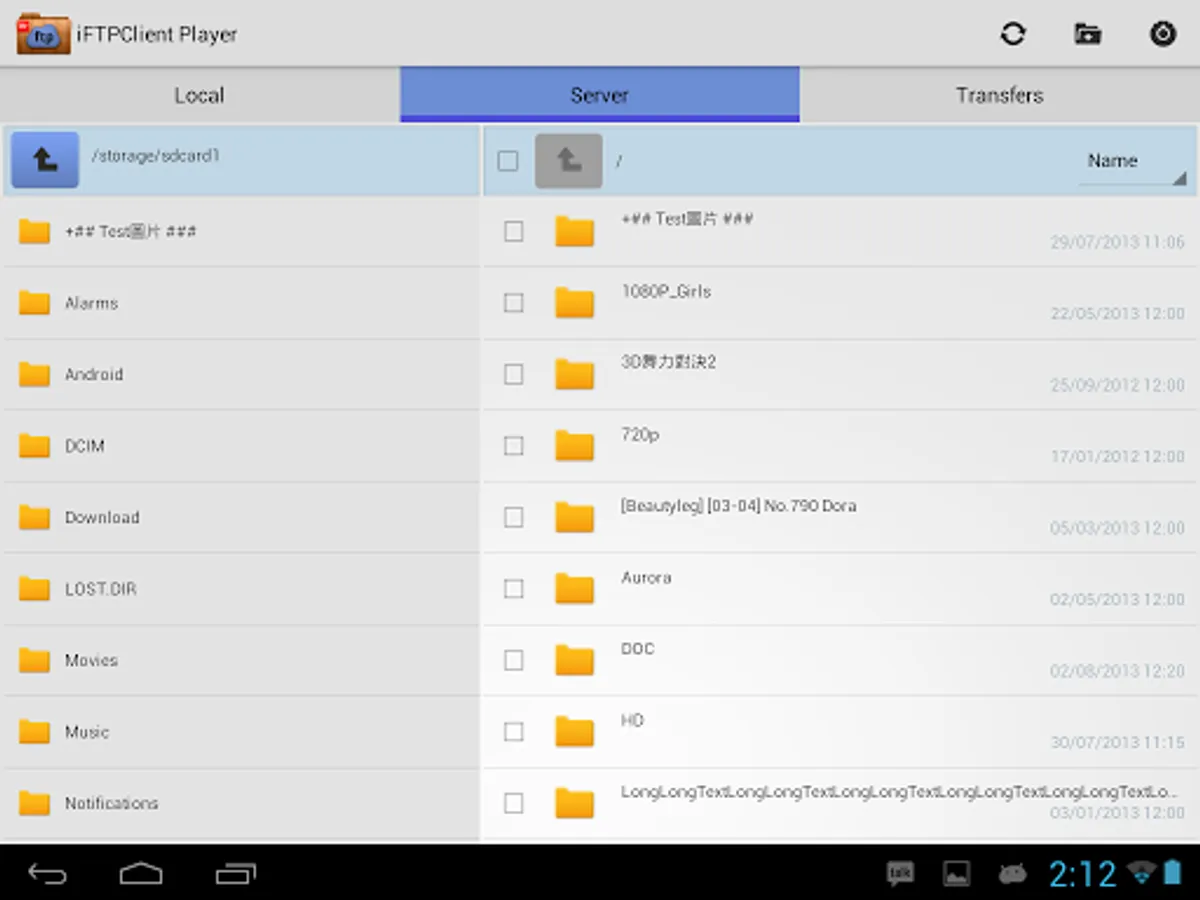Image resolution: width=1200 pixels, height=900 pixels.
Task: Check the box for 1080P_Girls
Action: point(514,303)
